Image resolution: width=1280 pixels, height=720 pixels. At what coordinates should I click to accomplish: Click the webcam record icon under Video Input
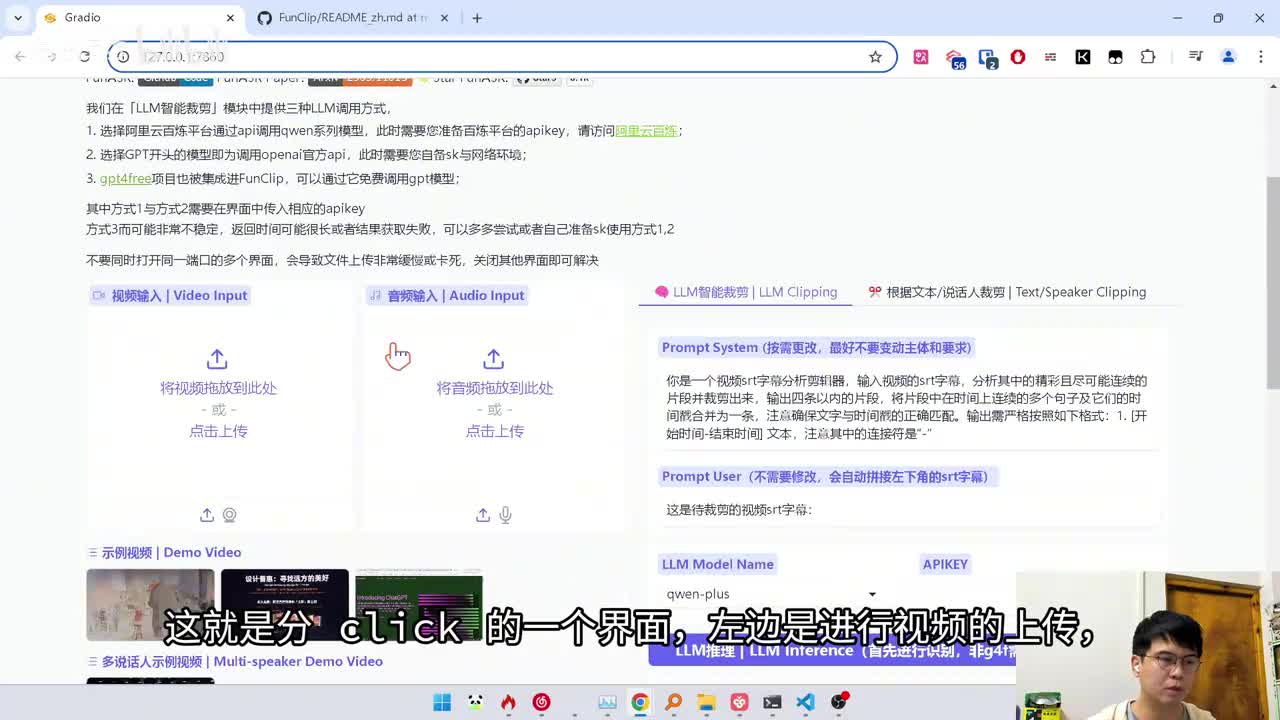click(x=230, y=515)
